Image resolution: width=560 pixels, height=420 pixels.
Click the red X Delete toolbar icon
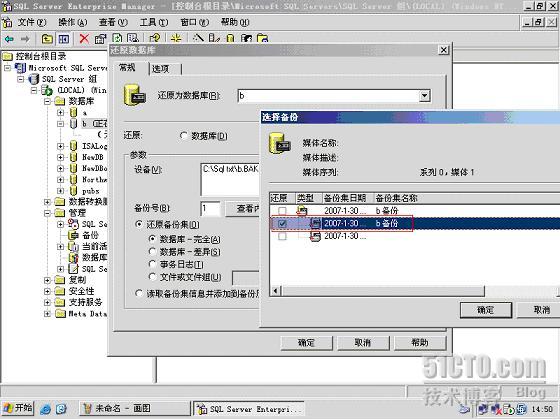[84, 38]
